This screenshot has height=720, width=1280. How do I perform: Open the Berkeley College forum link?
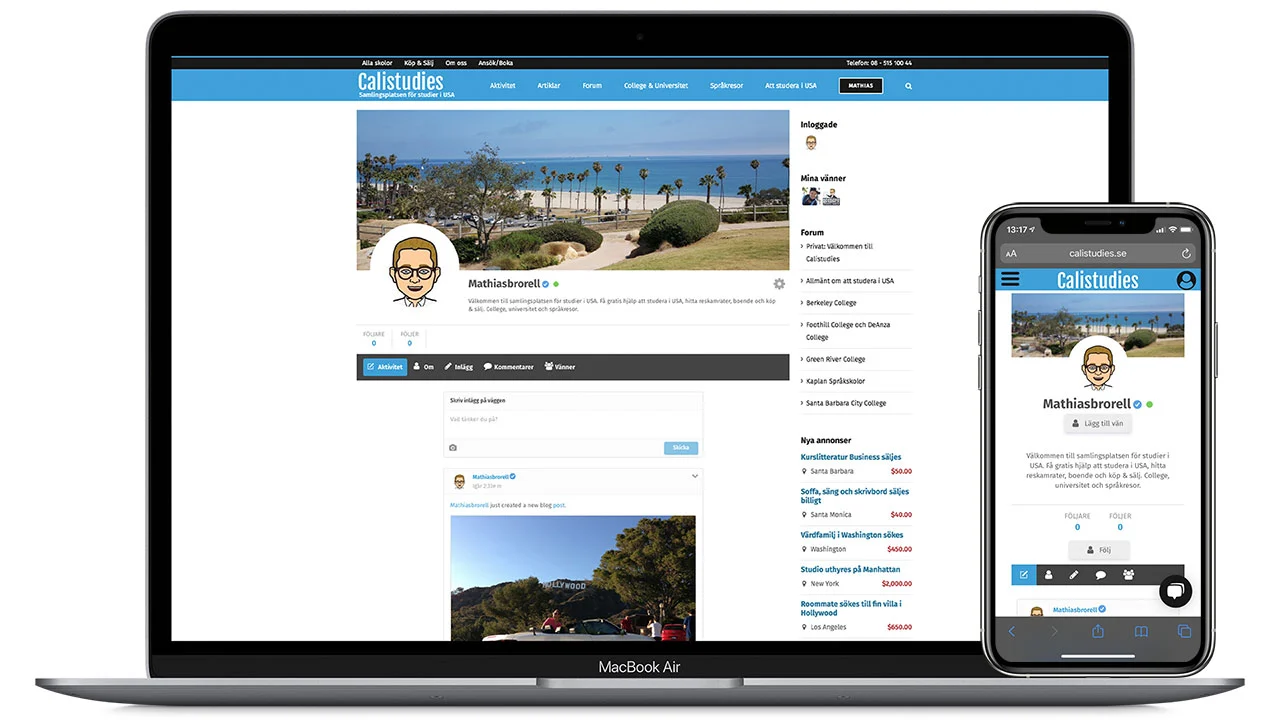point(831,303)
